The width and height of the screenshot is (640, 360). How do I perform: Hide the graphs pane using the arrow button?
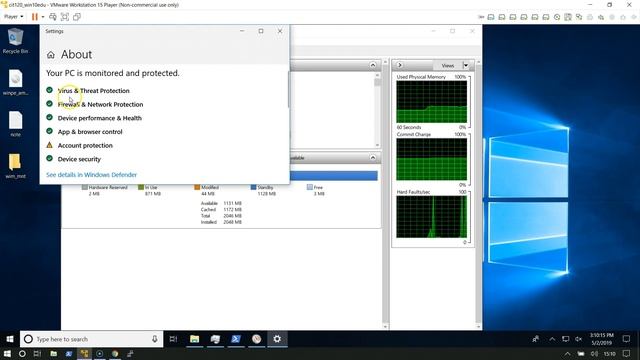click(x=400, y=65)
